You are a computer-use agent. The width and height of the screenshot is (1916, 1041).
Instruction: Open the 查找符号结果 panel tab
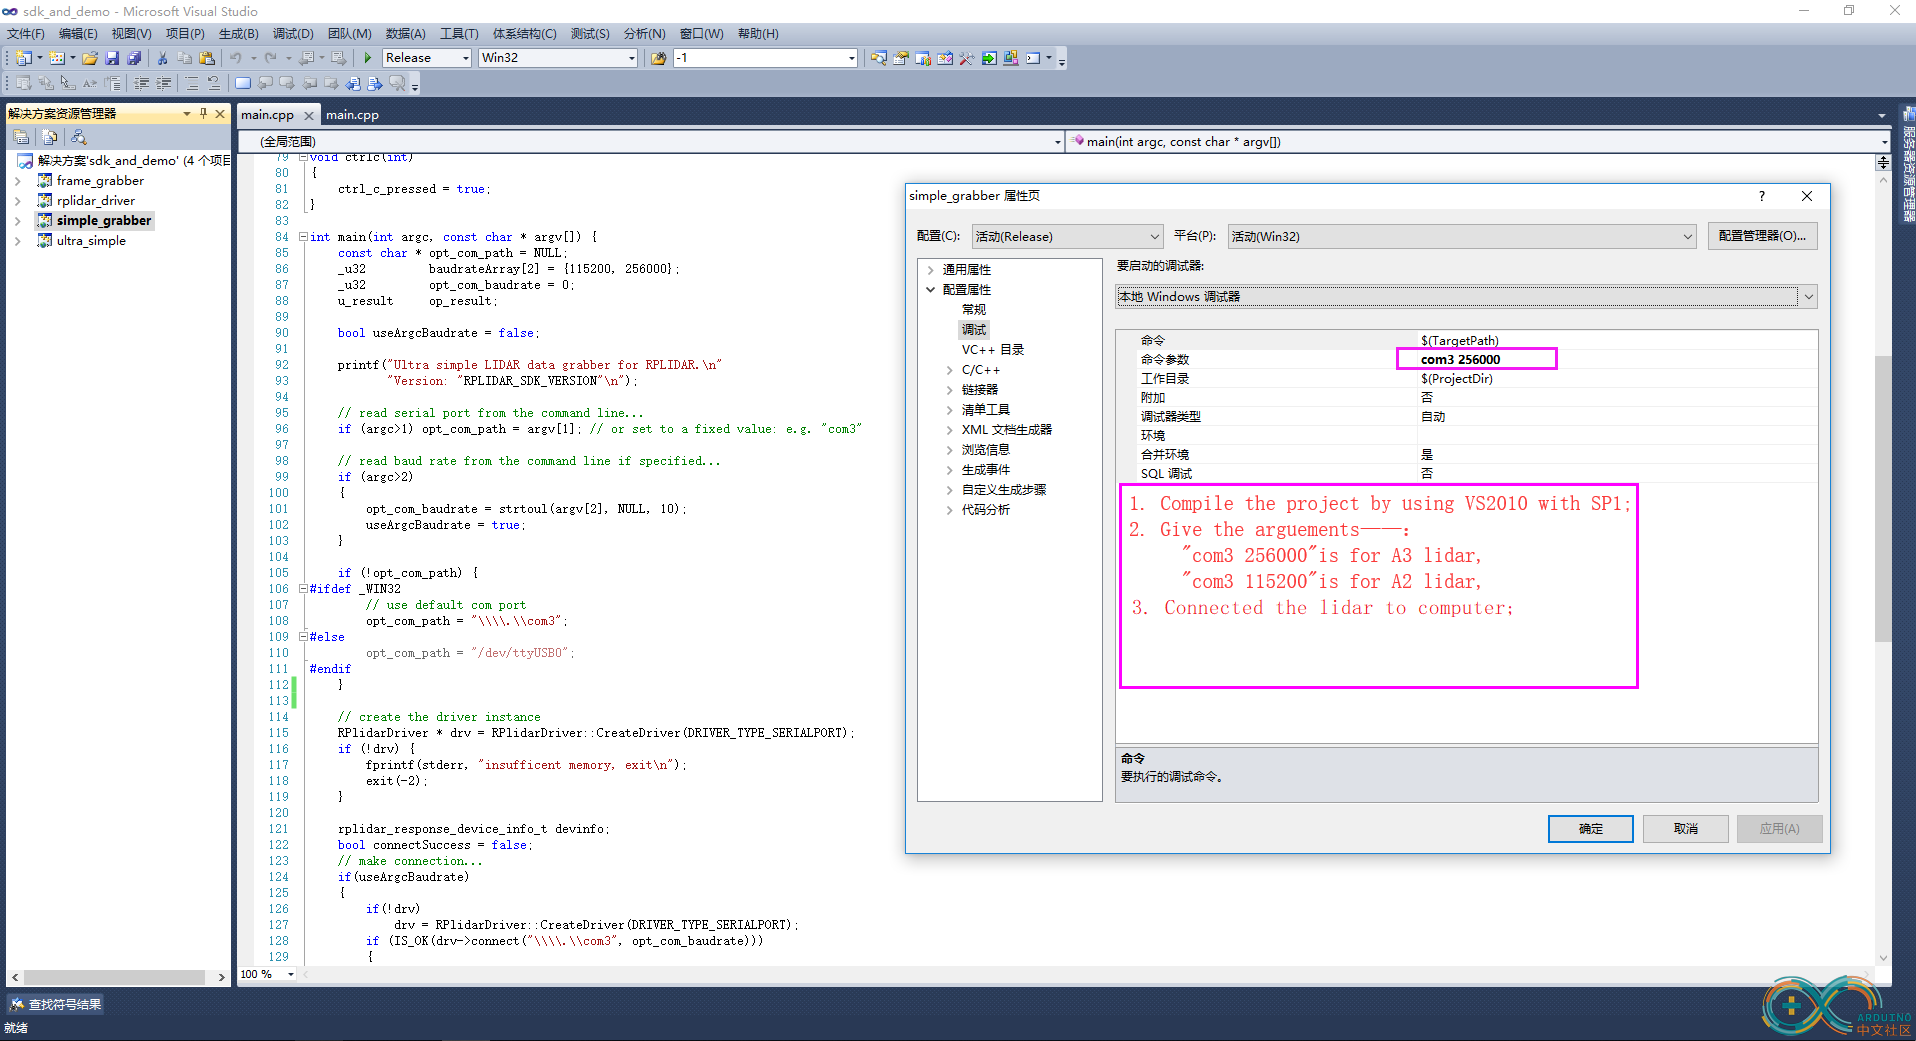click(56, 1004)
